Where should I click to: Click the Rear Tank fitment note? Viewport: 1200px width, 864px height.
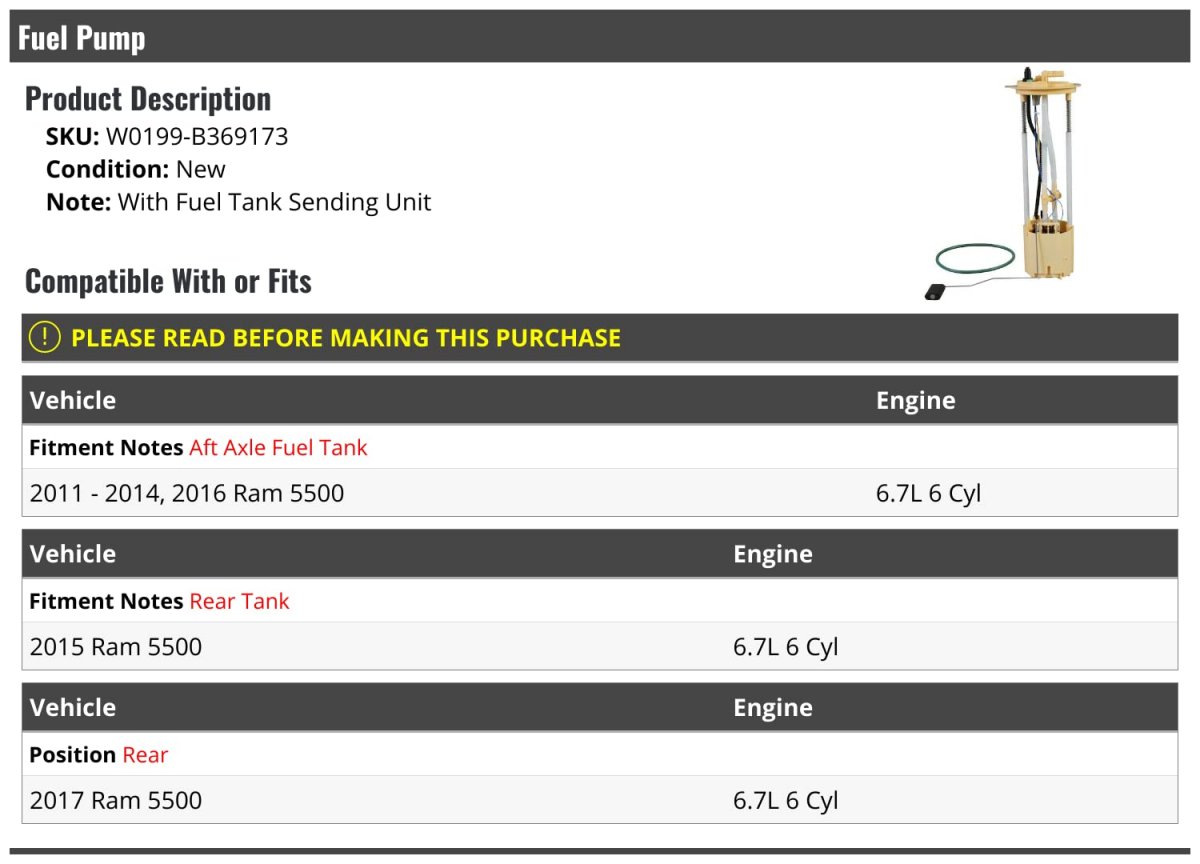pos(239,601)
